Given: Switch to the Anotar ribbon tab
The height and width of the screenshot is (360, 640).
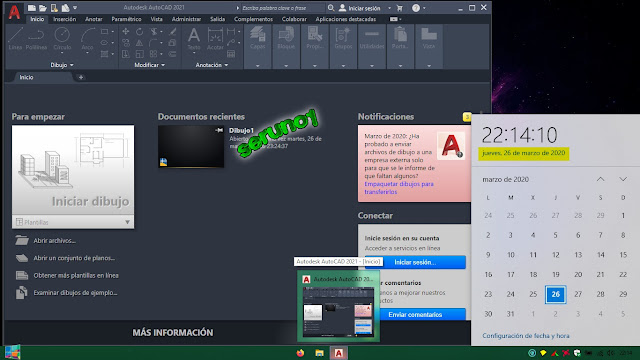Looking at the screenshot, I should tap(93, 19).
